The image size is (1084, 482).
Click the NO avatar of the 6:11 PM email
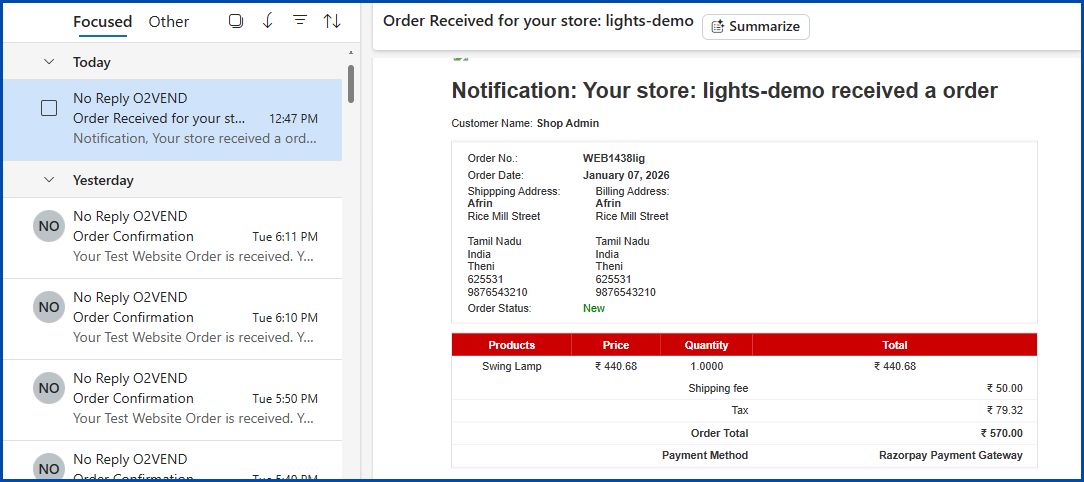pos(49,226)
